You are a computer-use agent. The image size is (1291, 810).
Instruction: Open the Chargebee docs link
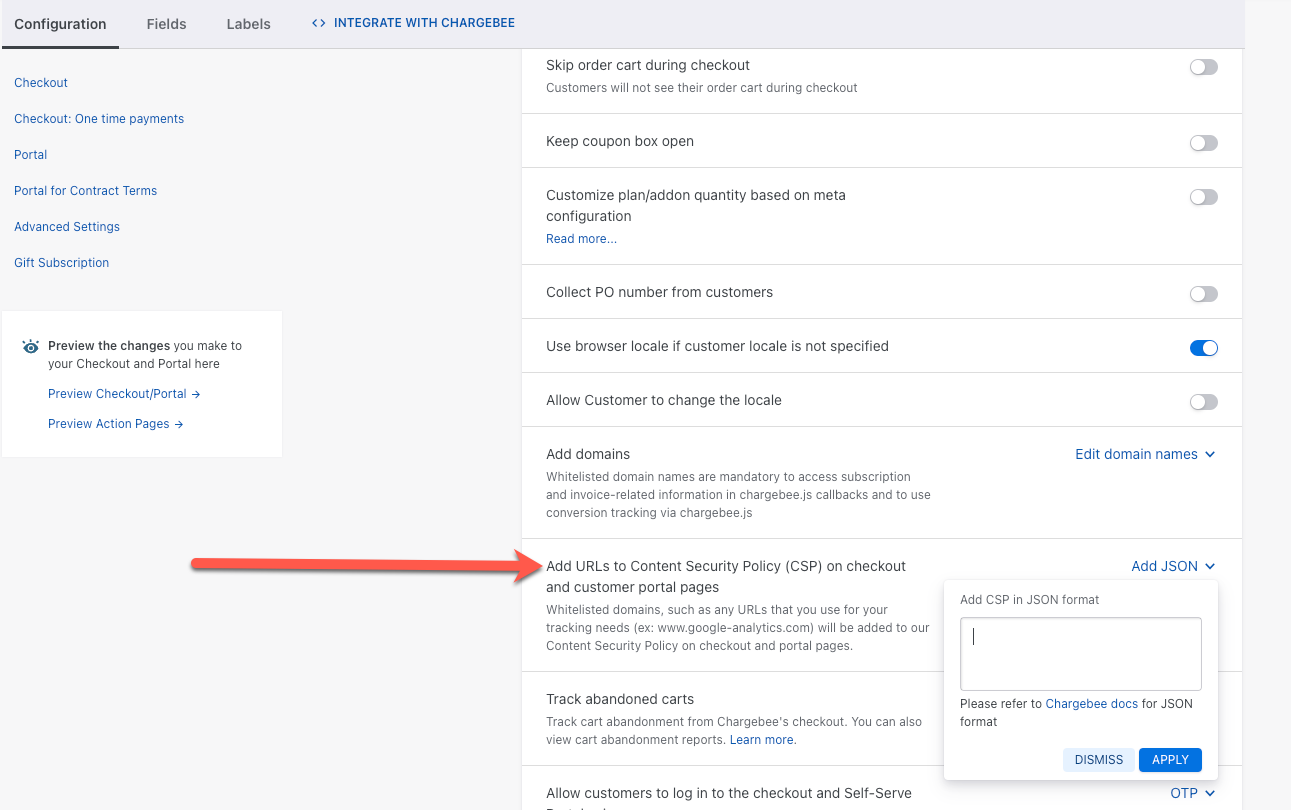pos(1091,704)
